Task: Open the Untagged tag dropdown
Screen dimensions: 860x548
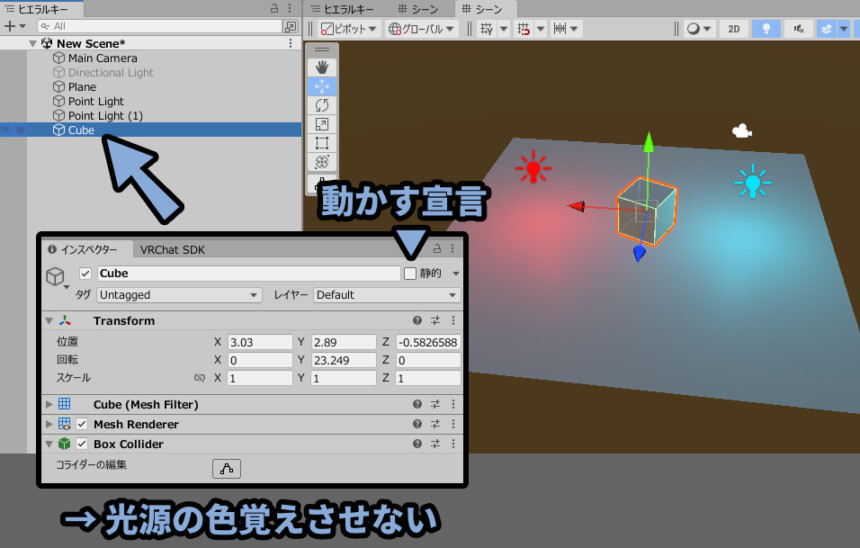Action: tap(179, 295)
